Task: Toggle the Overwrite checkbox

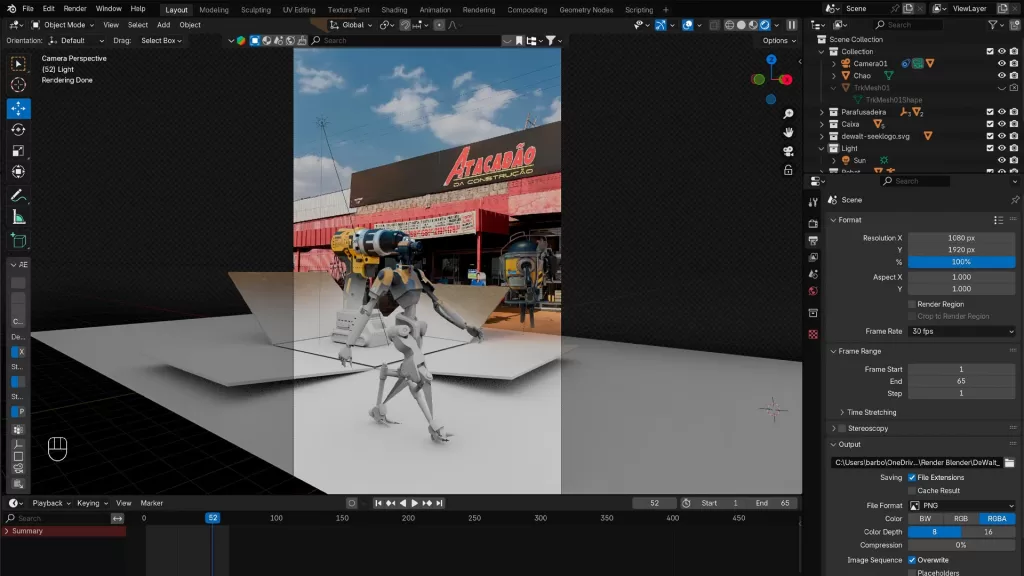Action: 912,560
